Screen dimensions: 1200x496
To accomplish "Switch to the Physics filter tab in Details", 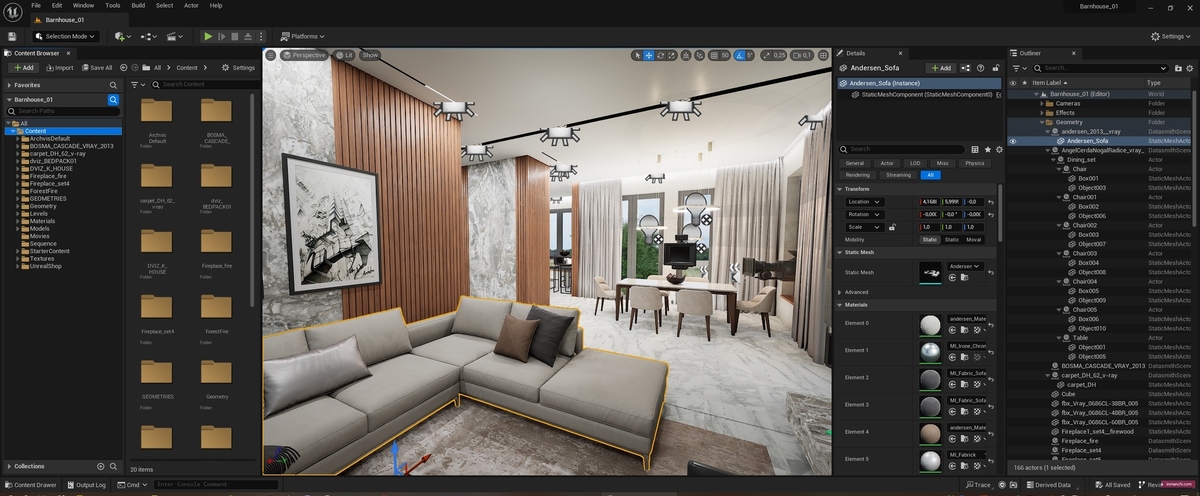I will (973, 162).
